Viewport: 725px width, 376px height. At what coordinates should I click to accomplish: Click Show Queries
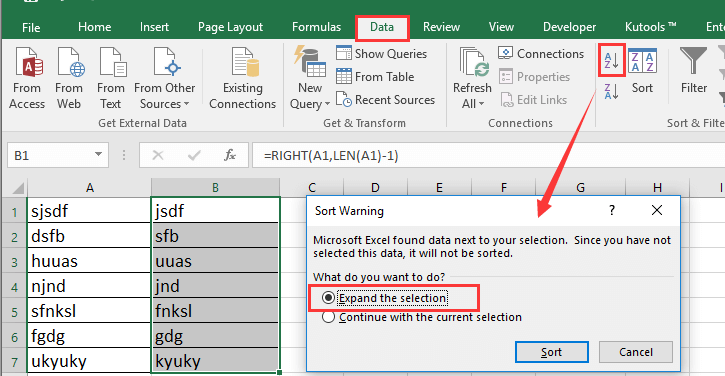pyautogui.click(x=381, y=54)
